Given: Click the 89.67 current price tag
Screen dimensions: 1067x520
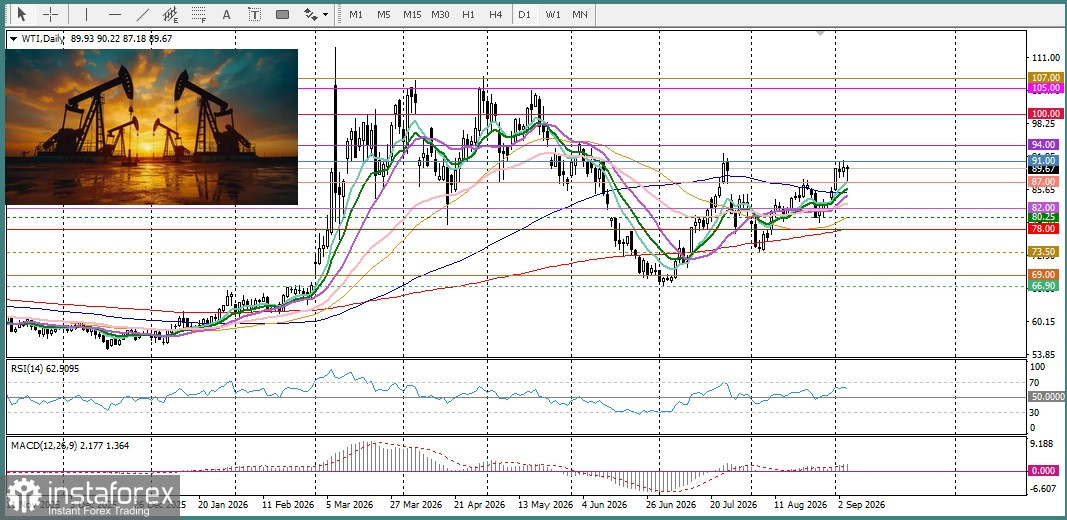Looking at the screenshot, I should [x=1045, y=169].
